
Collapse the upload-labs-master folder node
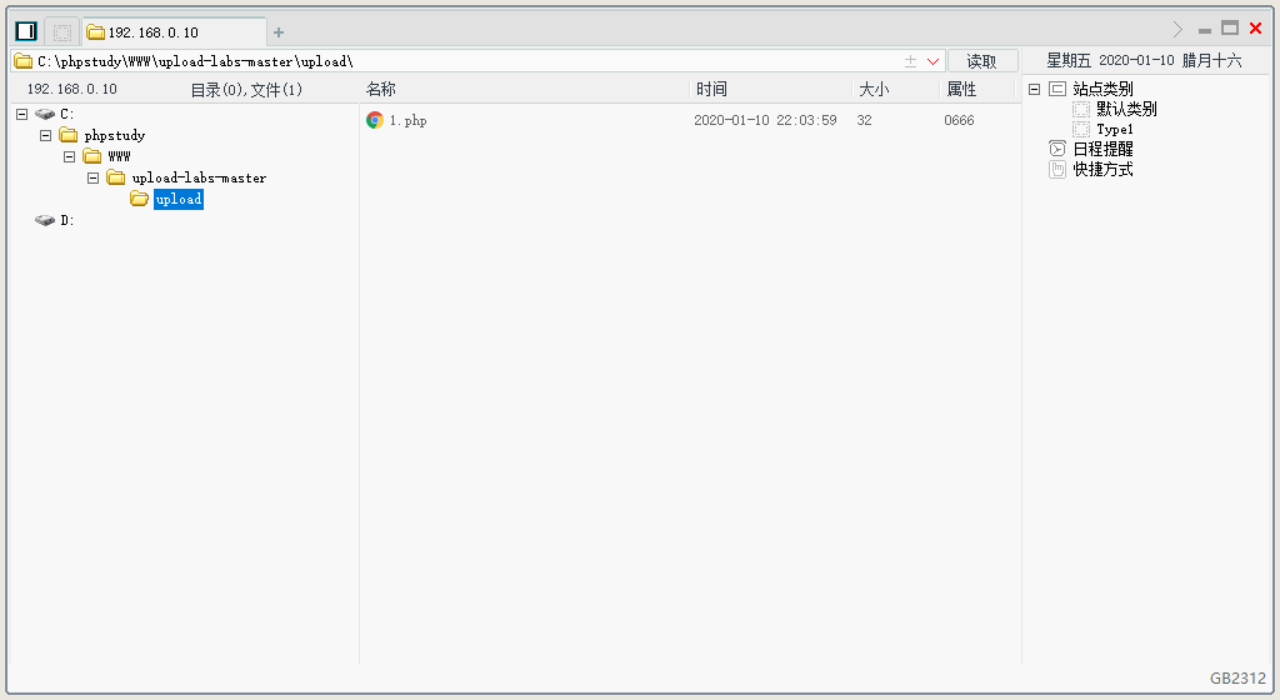[93, 177]
